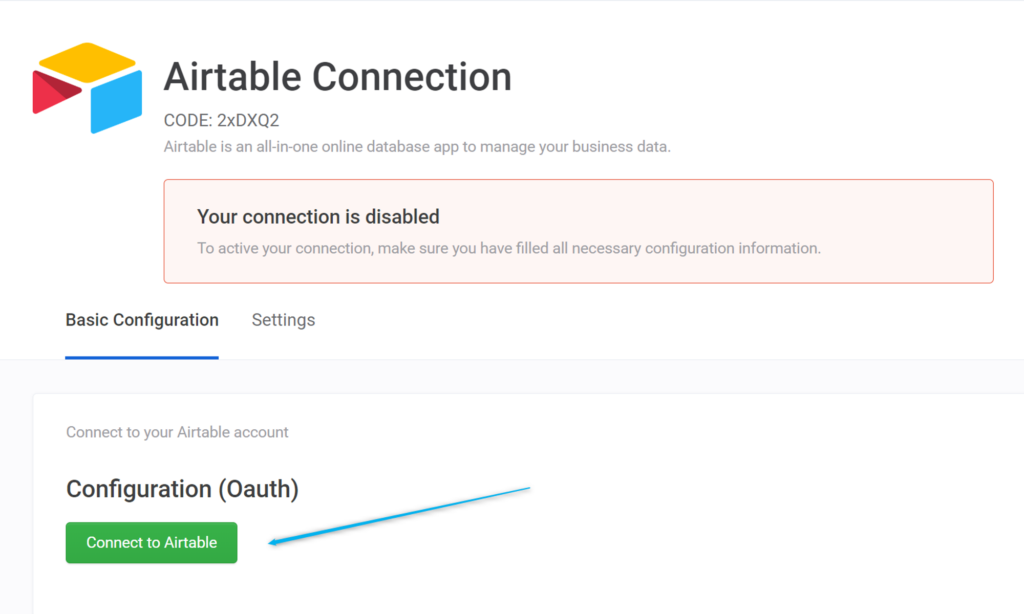Switch to the Settings tab
The height and width of the screenshot is (614, 1024).
(x=283, y=320)
